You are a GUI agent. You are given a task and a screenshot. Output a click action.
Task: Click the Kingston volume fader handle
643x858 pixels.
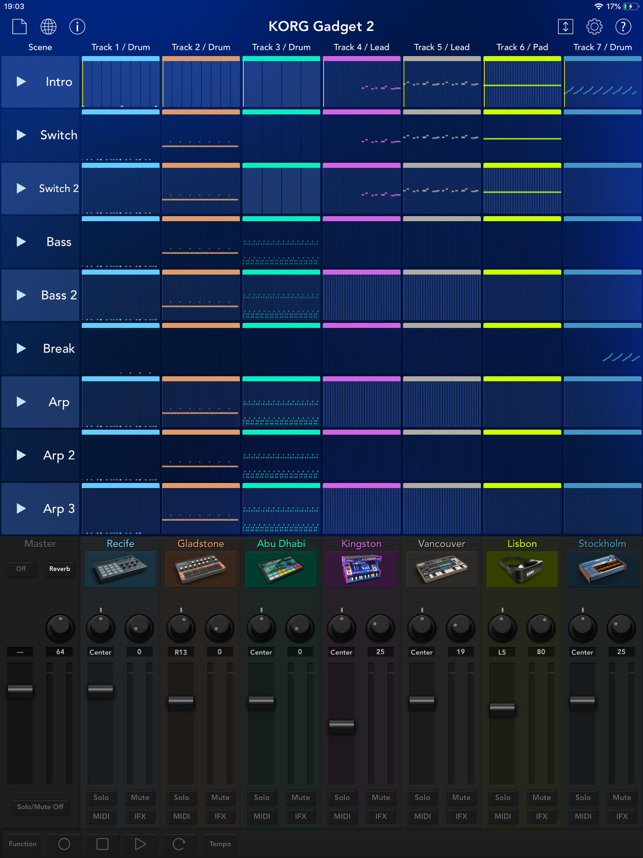[x=341, y=726]
